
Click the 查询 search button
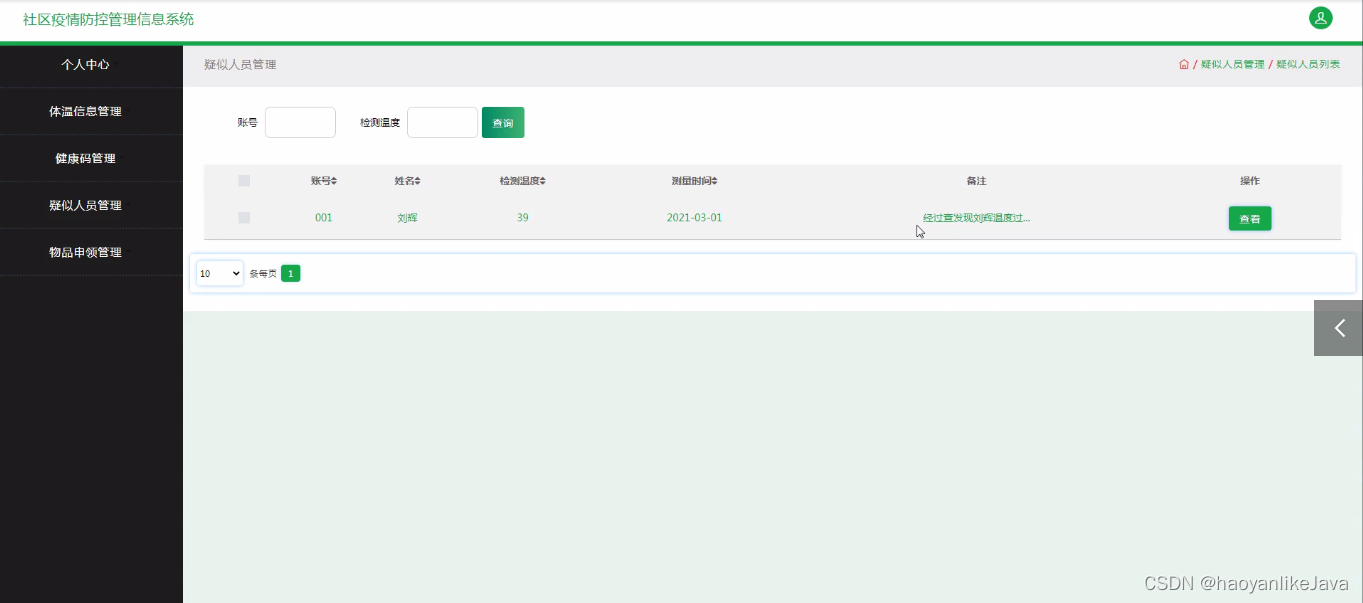coord(503,123)
